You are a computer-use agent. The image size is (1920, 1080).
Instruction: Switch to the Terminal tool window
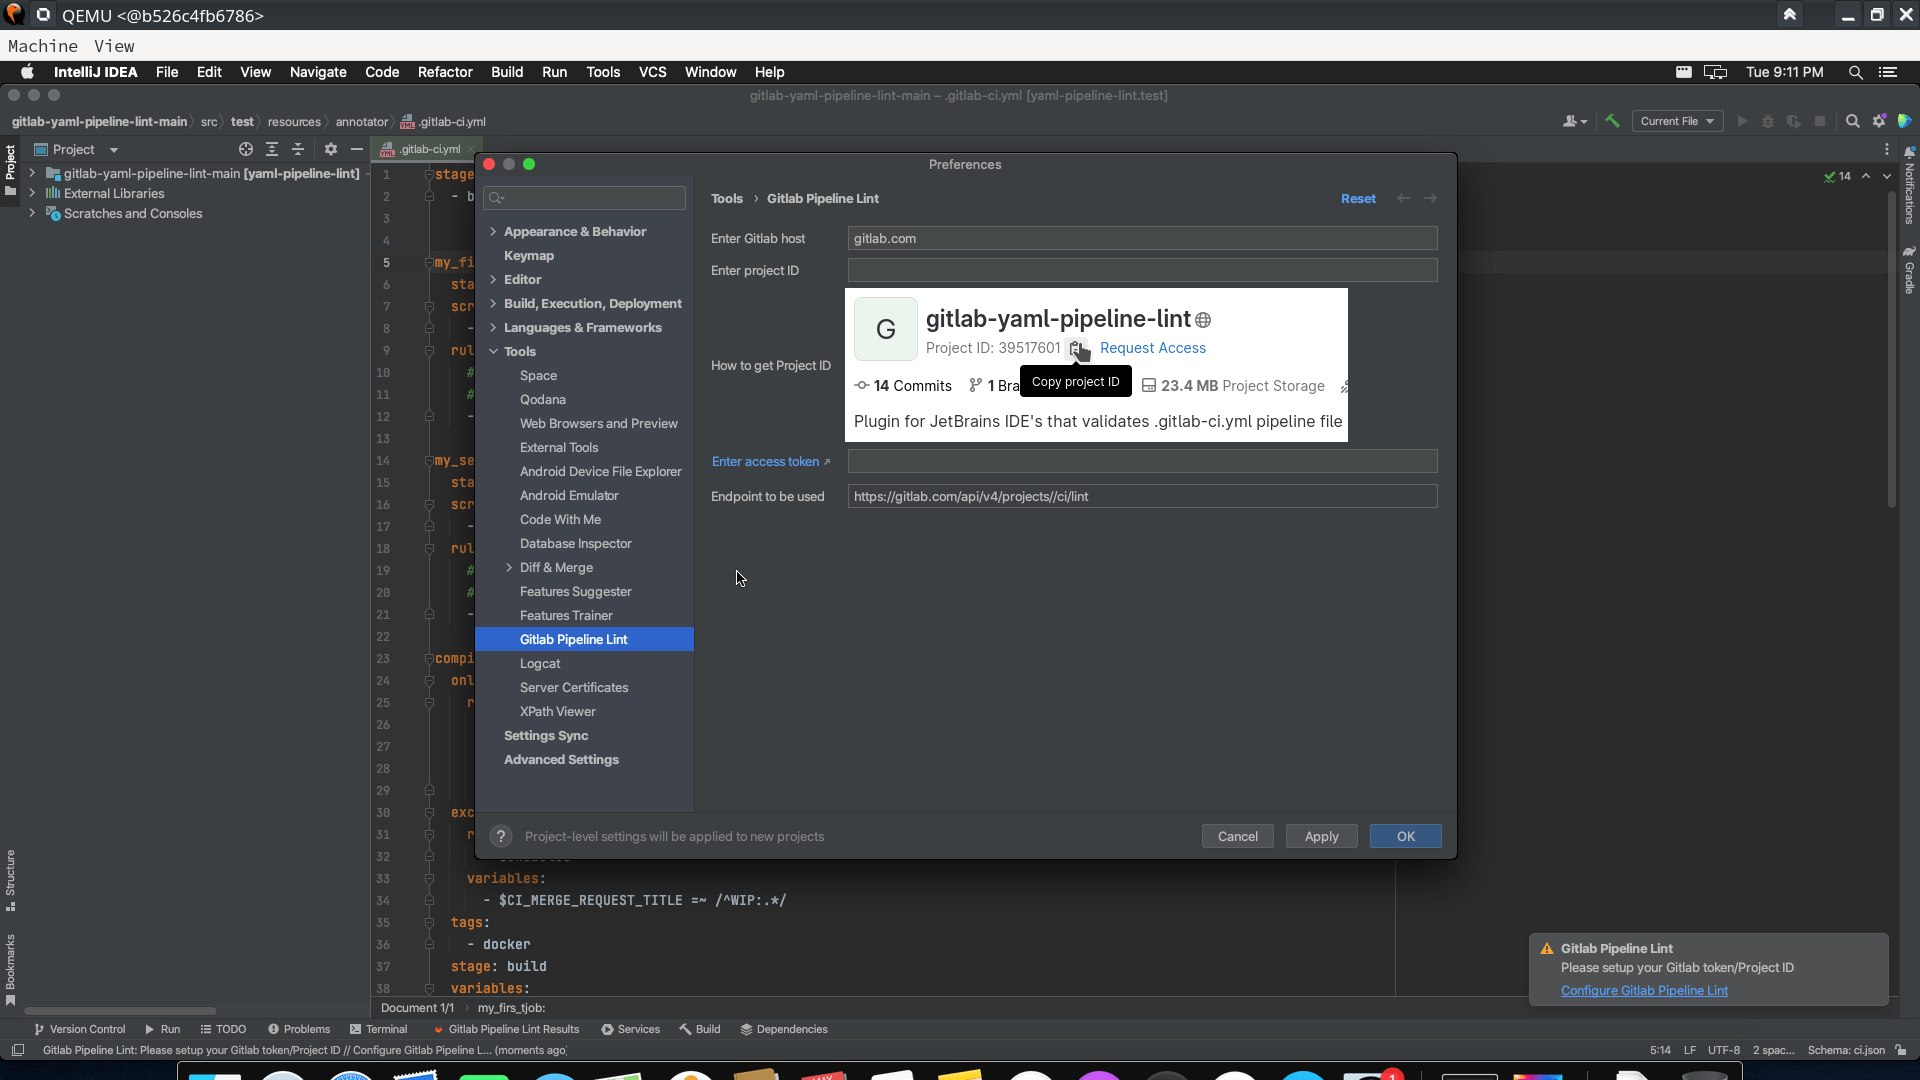386,1028
